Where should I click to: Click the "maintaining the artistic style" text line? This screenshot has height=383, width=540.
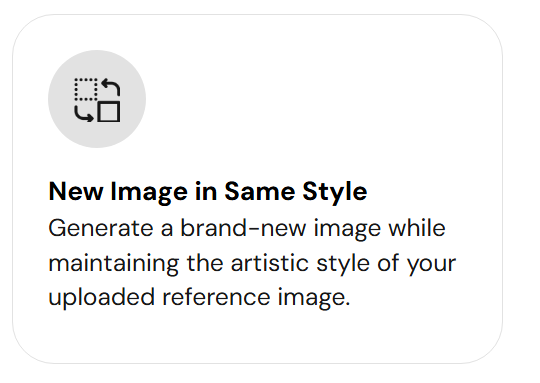click(252, 263)
